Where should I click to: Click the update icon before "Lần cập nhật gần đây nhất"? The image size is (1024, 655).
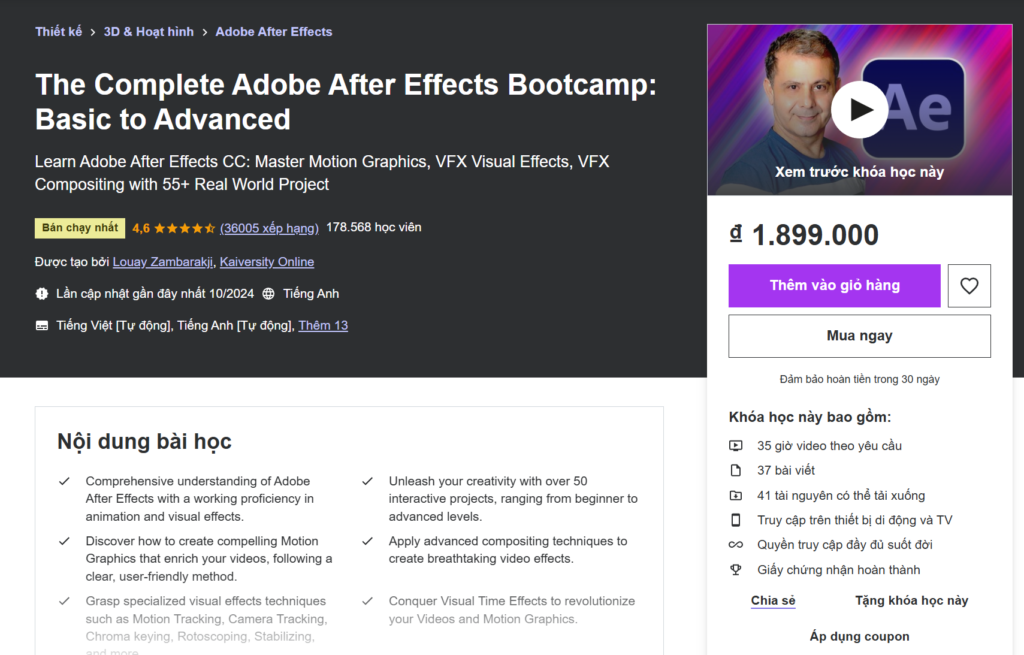pos(41,294)
